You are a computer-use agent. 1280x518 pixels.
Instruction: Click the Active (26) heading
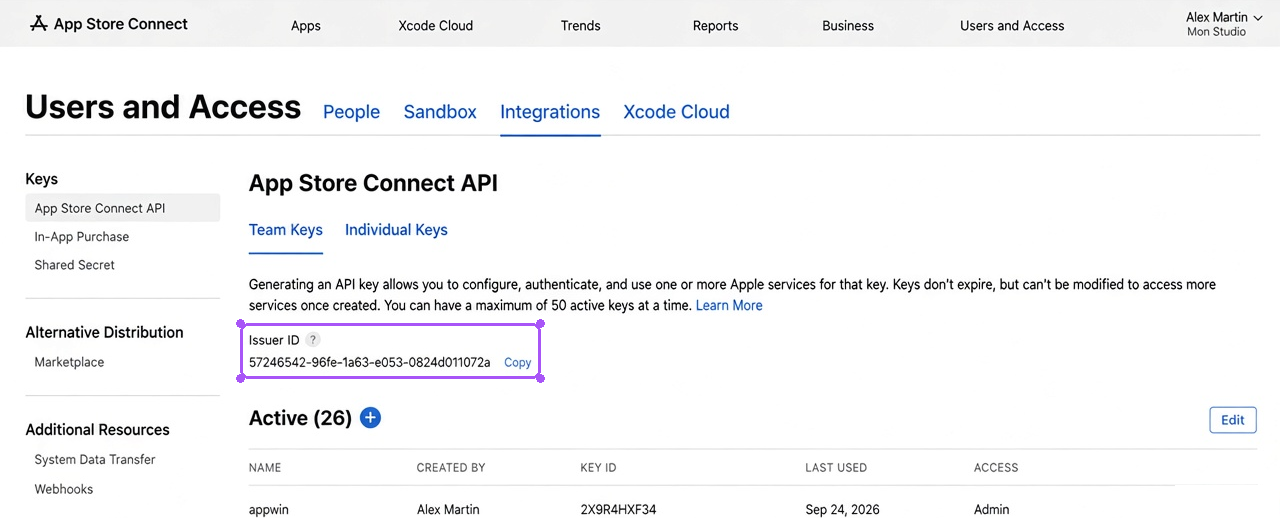tap(300, 418)
